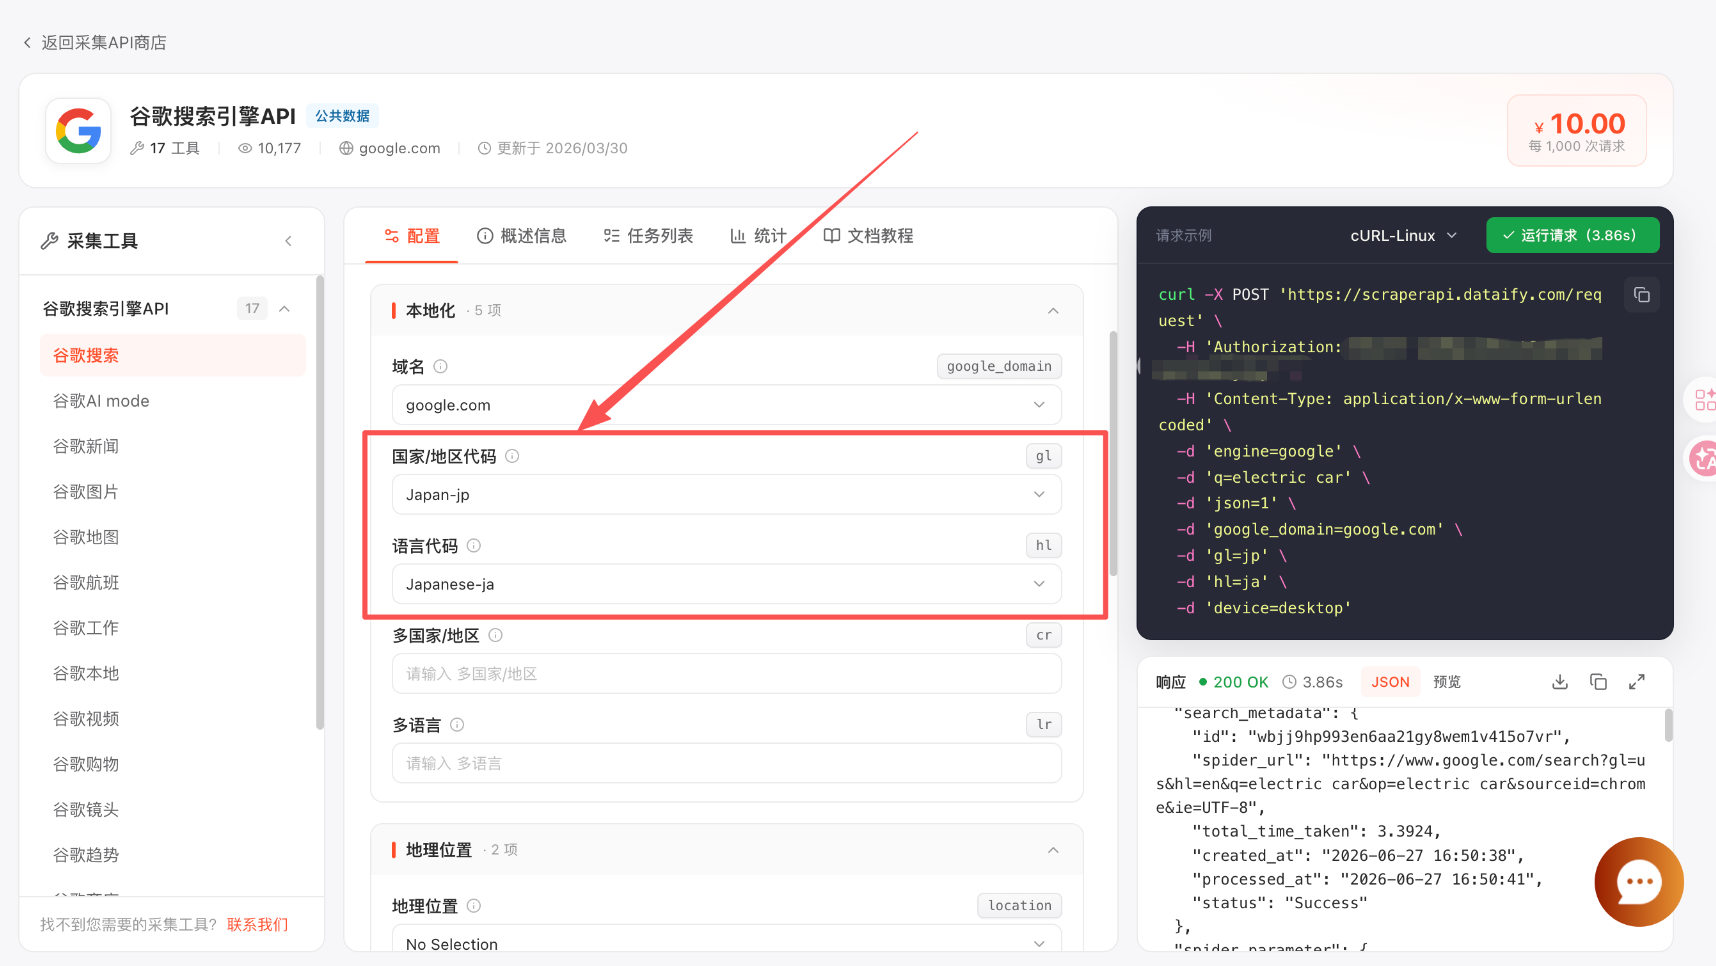The height and width of the screenshot is (966, 1716).
Task: Click the 联系我们 link
Action: (x=258, y=925)
